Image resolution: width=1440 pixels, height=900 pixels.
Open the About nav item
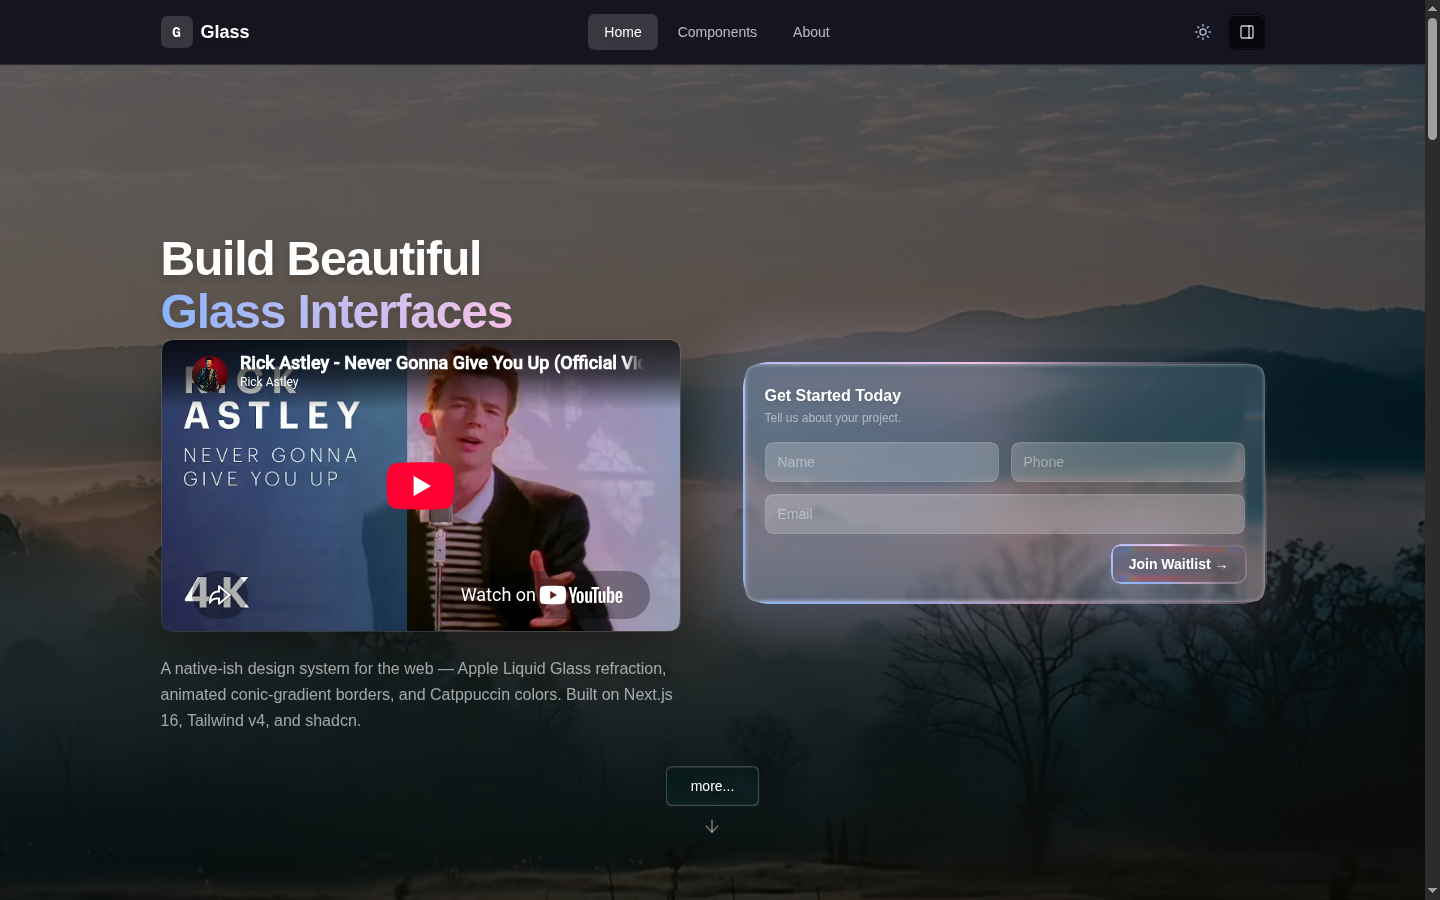pyautogui.click(x=811, y=32)
